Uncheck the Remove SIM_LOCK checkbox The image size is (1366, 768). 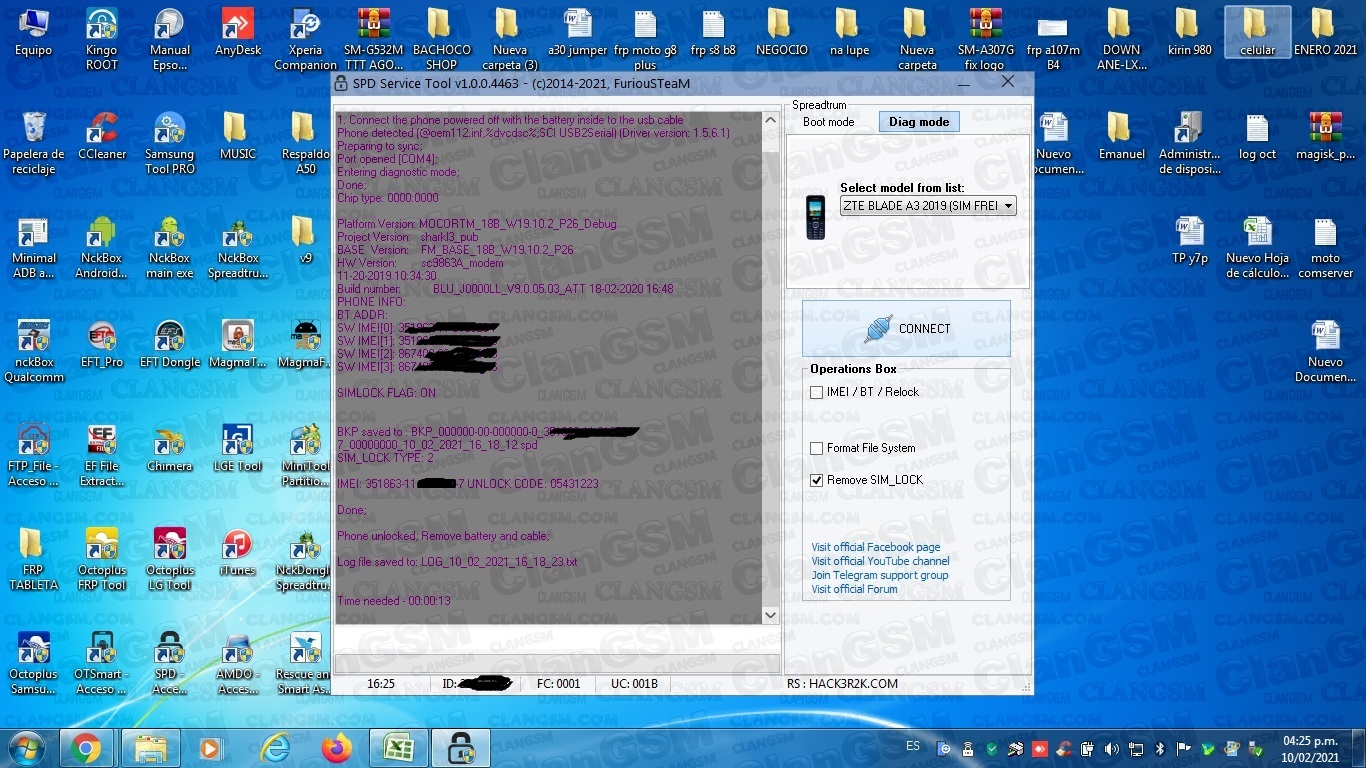tap(817, 481)
